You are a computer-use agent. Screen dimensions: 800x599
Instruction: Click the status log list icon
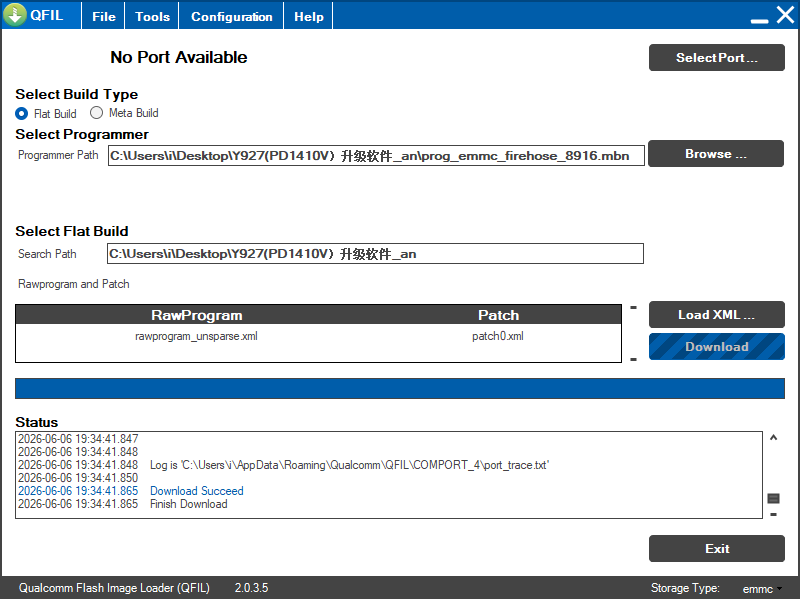[773, 498]
